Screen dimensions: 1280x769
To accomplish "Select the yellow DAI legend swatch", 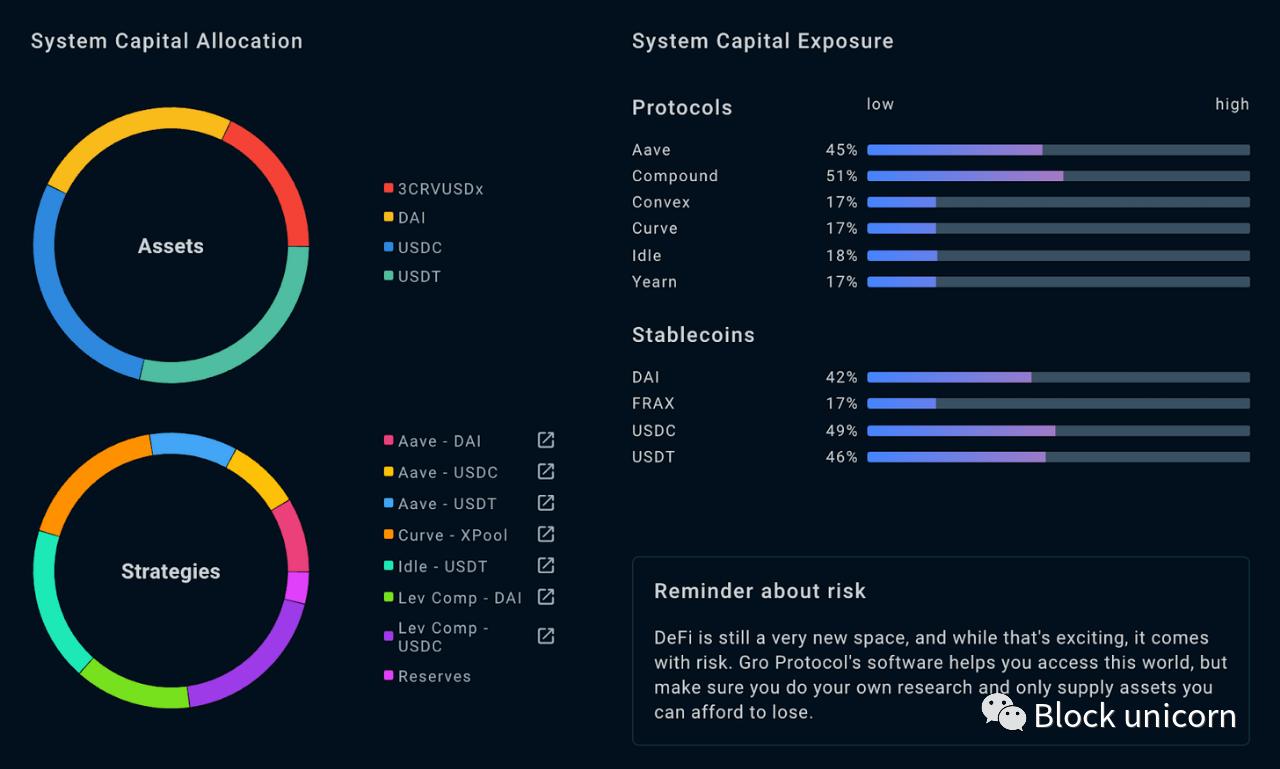I will point(388,217).
